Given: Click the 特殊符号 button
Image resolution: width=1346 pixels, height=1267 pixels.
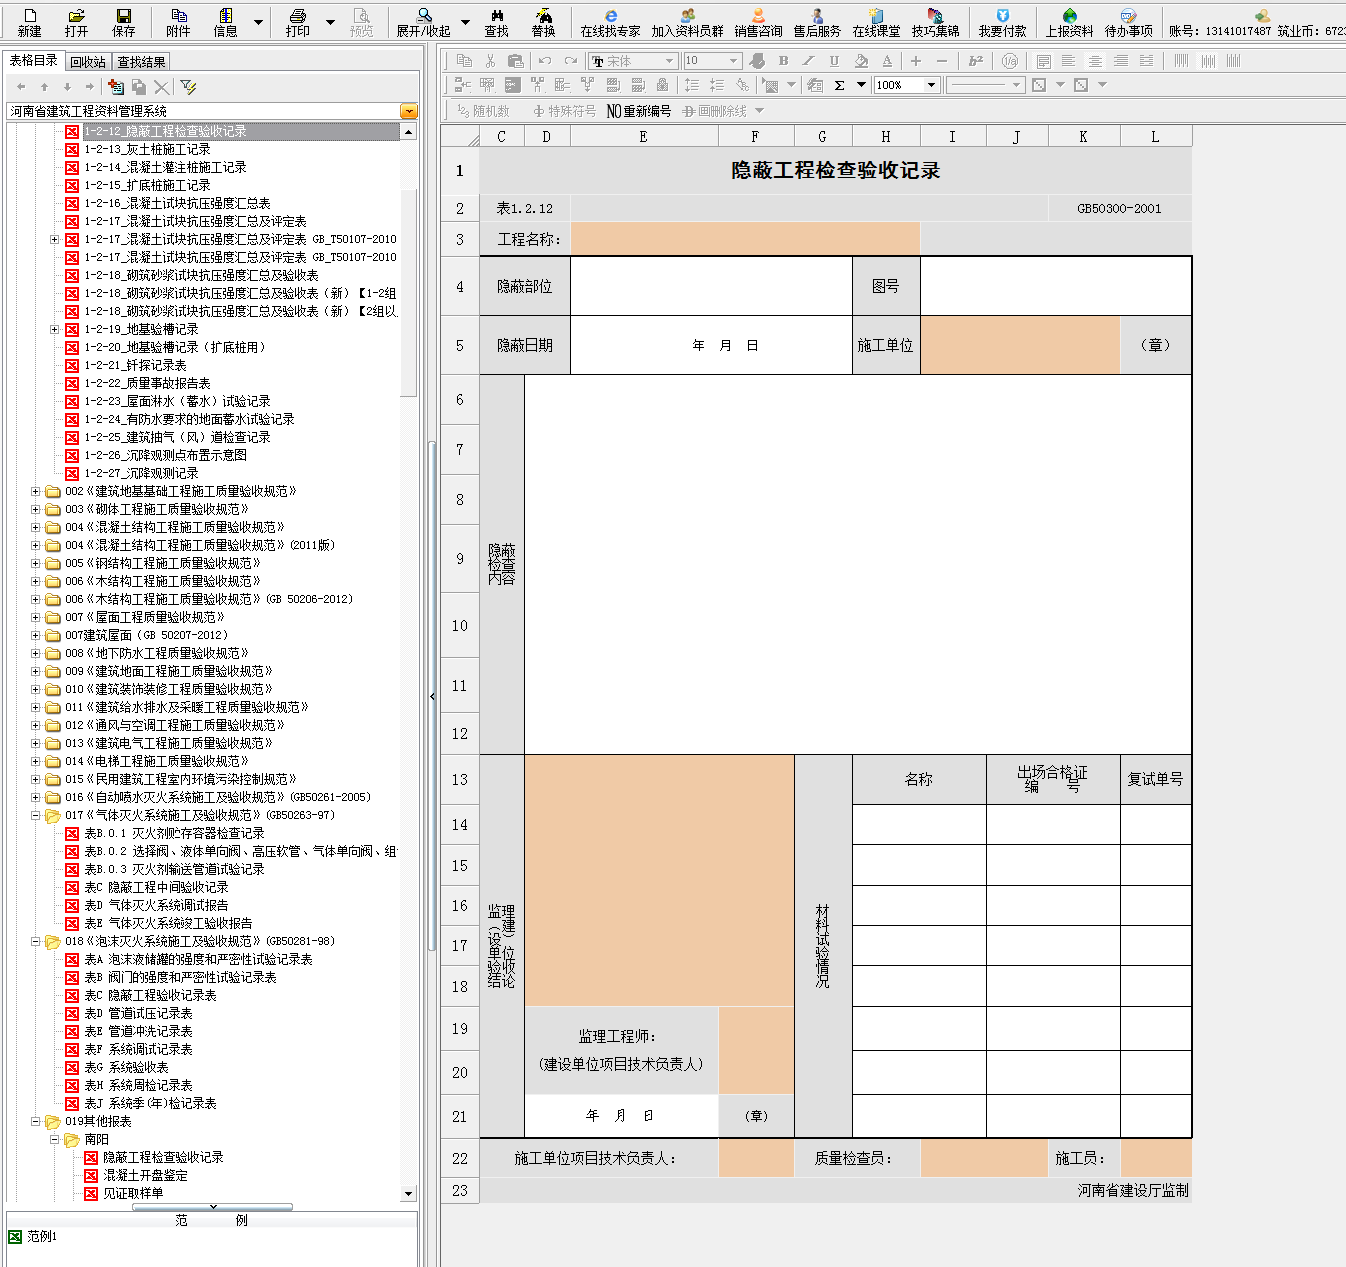Looking at the screenshot, I should coord(564,111).
